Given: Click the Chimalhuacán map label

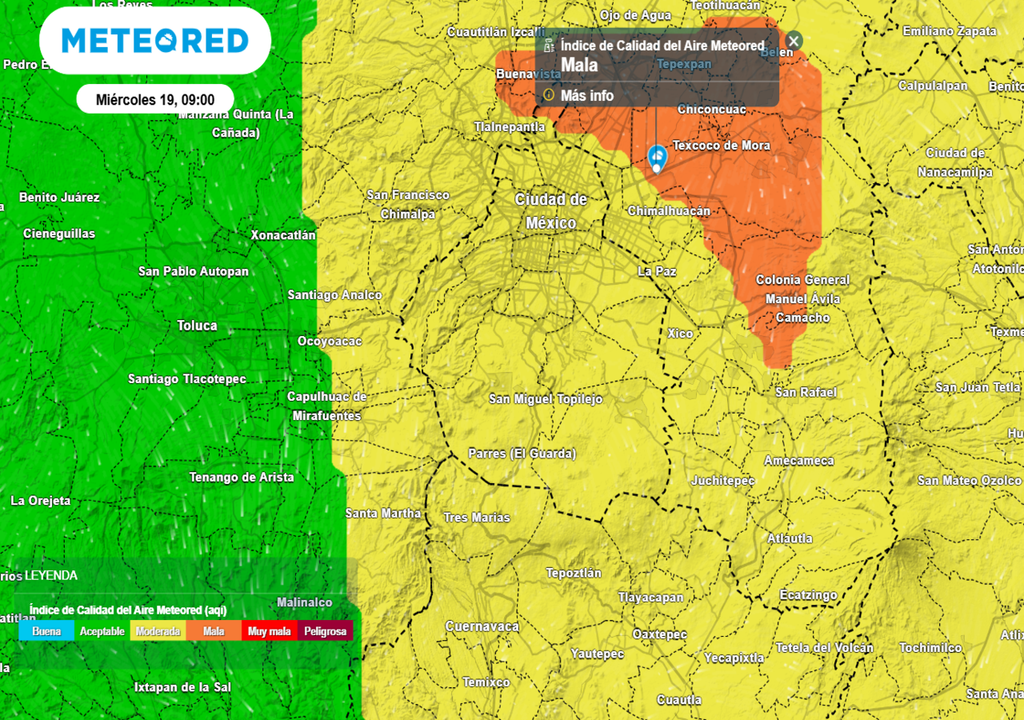Looking at the screenshot, I should point(668,211).
